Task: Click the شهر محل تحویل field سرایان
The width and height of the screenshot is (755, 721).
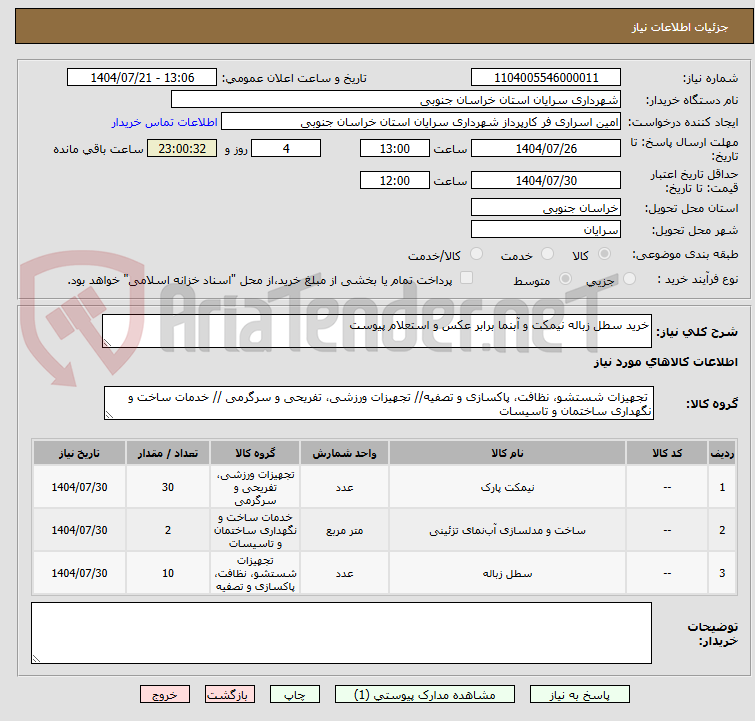Action: [546, 229]
